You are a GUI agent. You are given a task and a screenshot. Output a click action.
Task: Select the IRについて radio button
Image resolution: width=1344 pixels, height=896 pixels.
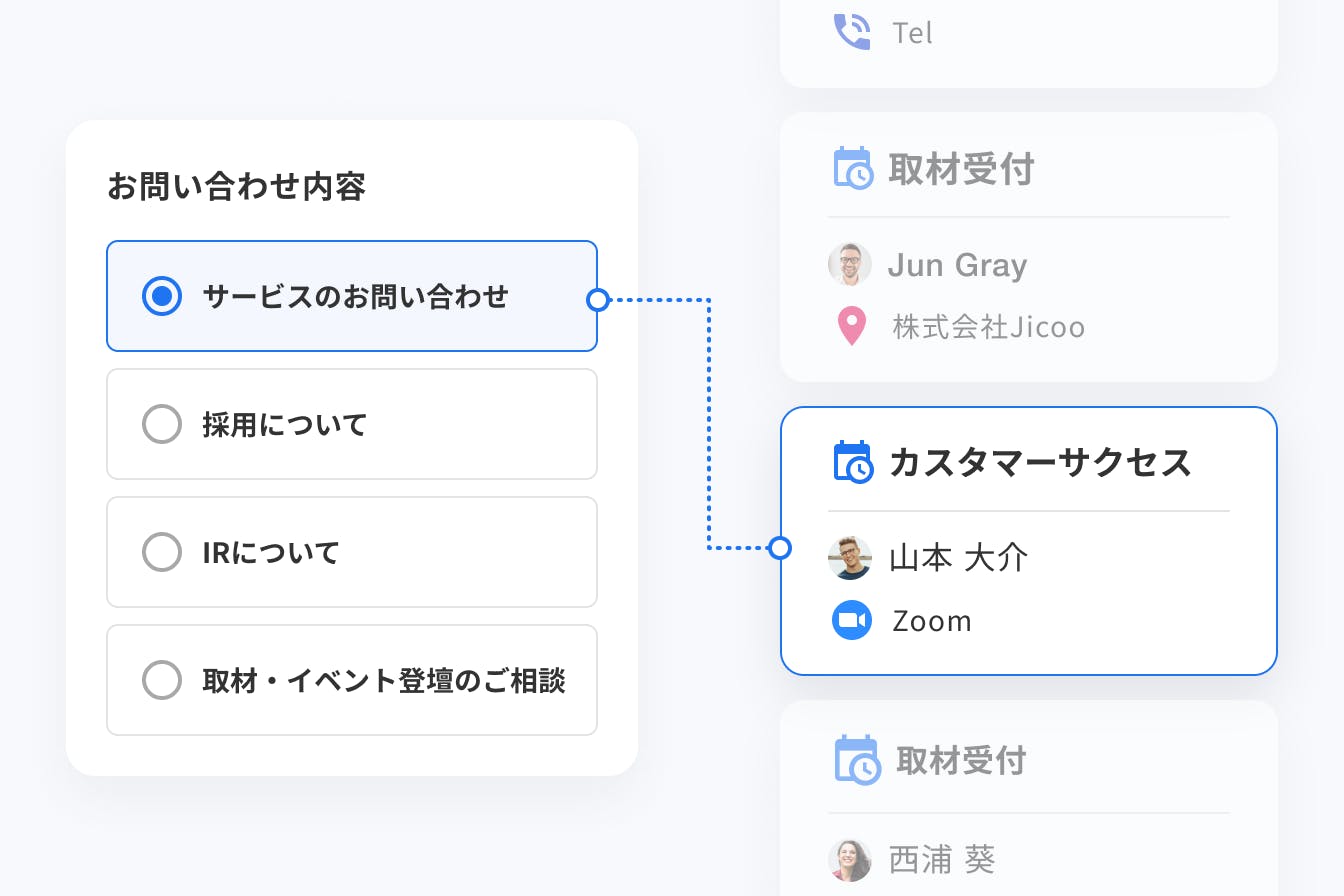pyautogui.click(x=162, y=552)
